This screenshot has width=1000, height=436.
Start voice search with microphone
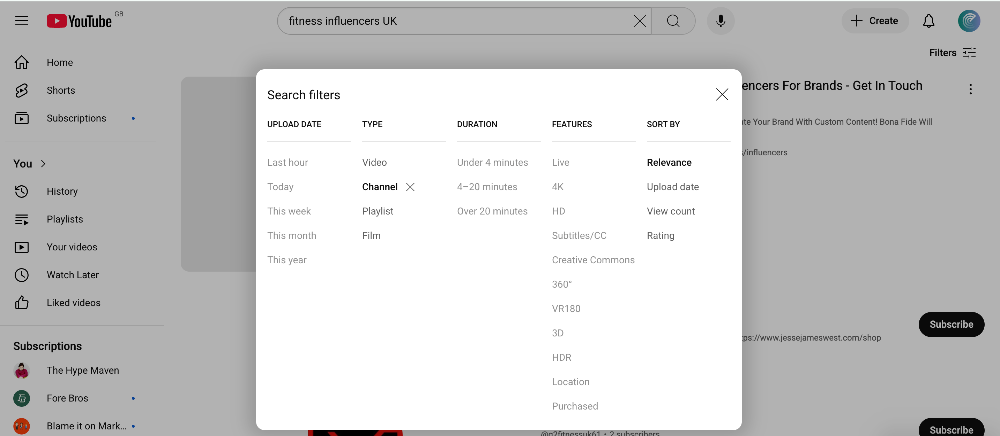(720, 21)
